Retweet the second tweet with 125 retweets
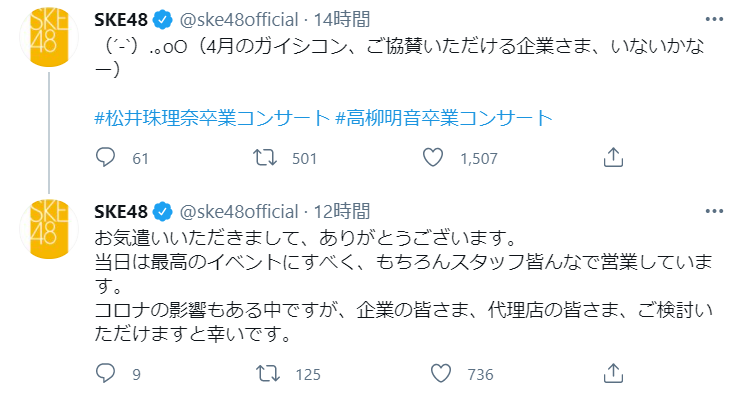 pyautogui.click(x=268, y=374)
